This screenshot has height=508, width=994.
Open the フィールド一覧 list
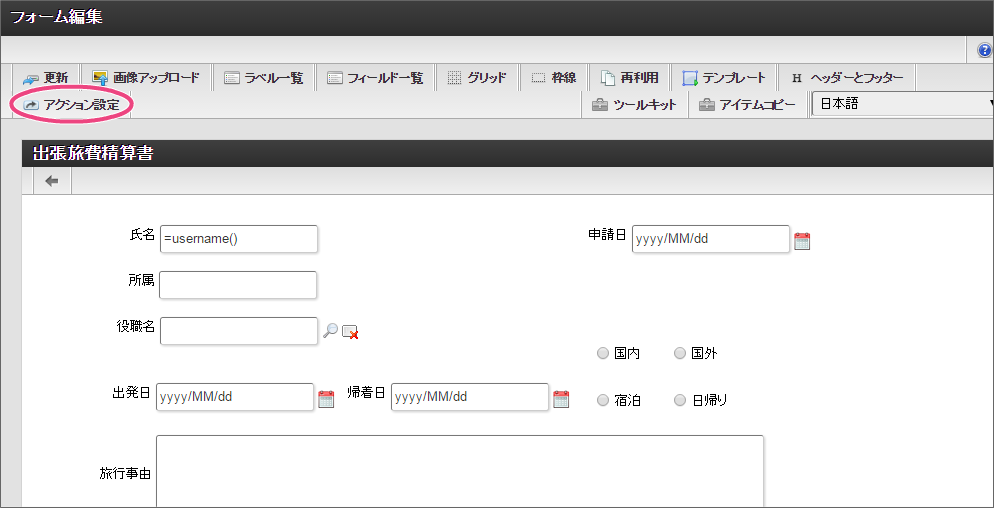(x=374, y=78)
